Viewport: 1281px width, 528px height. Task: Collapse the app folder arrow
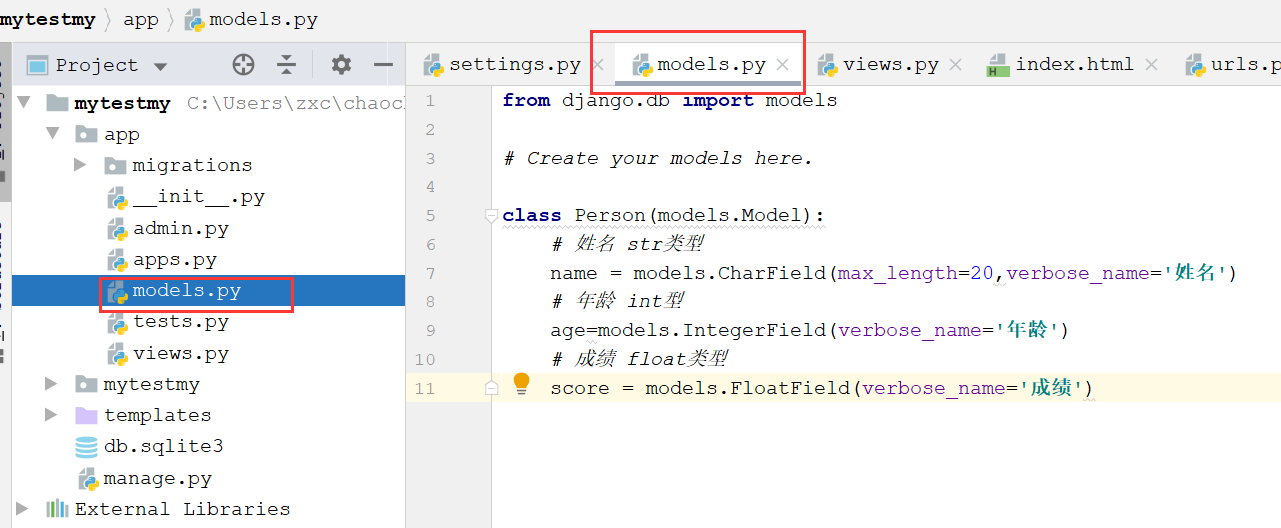(x=52, y=134)
